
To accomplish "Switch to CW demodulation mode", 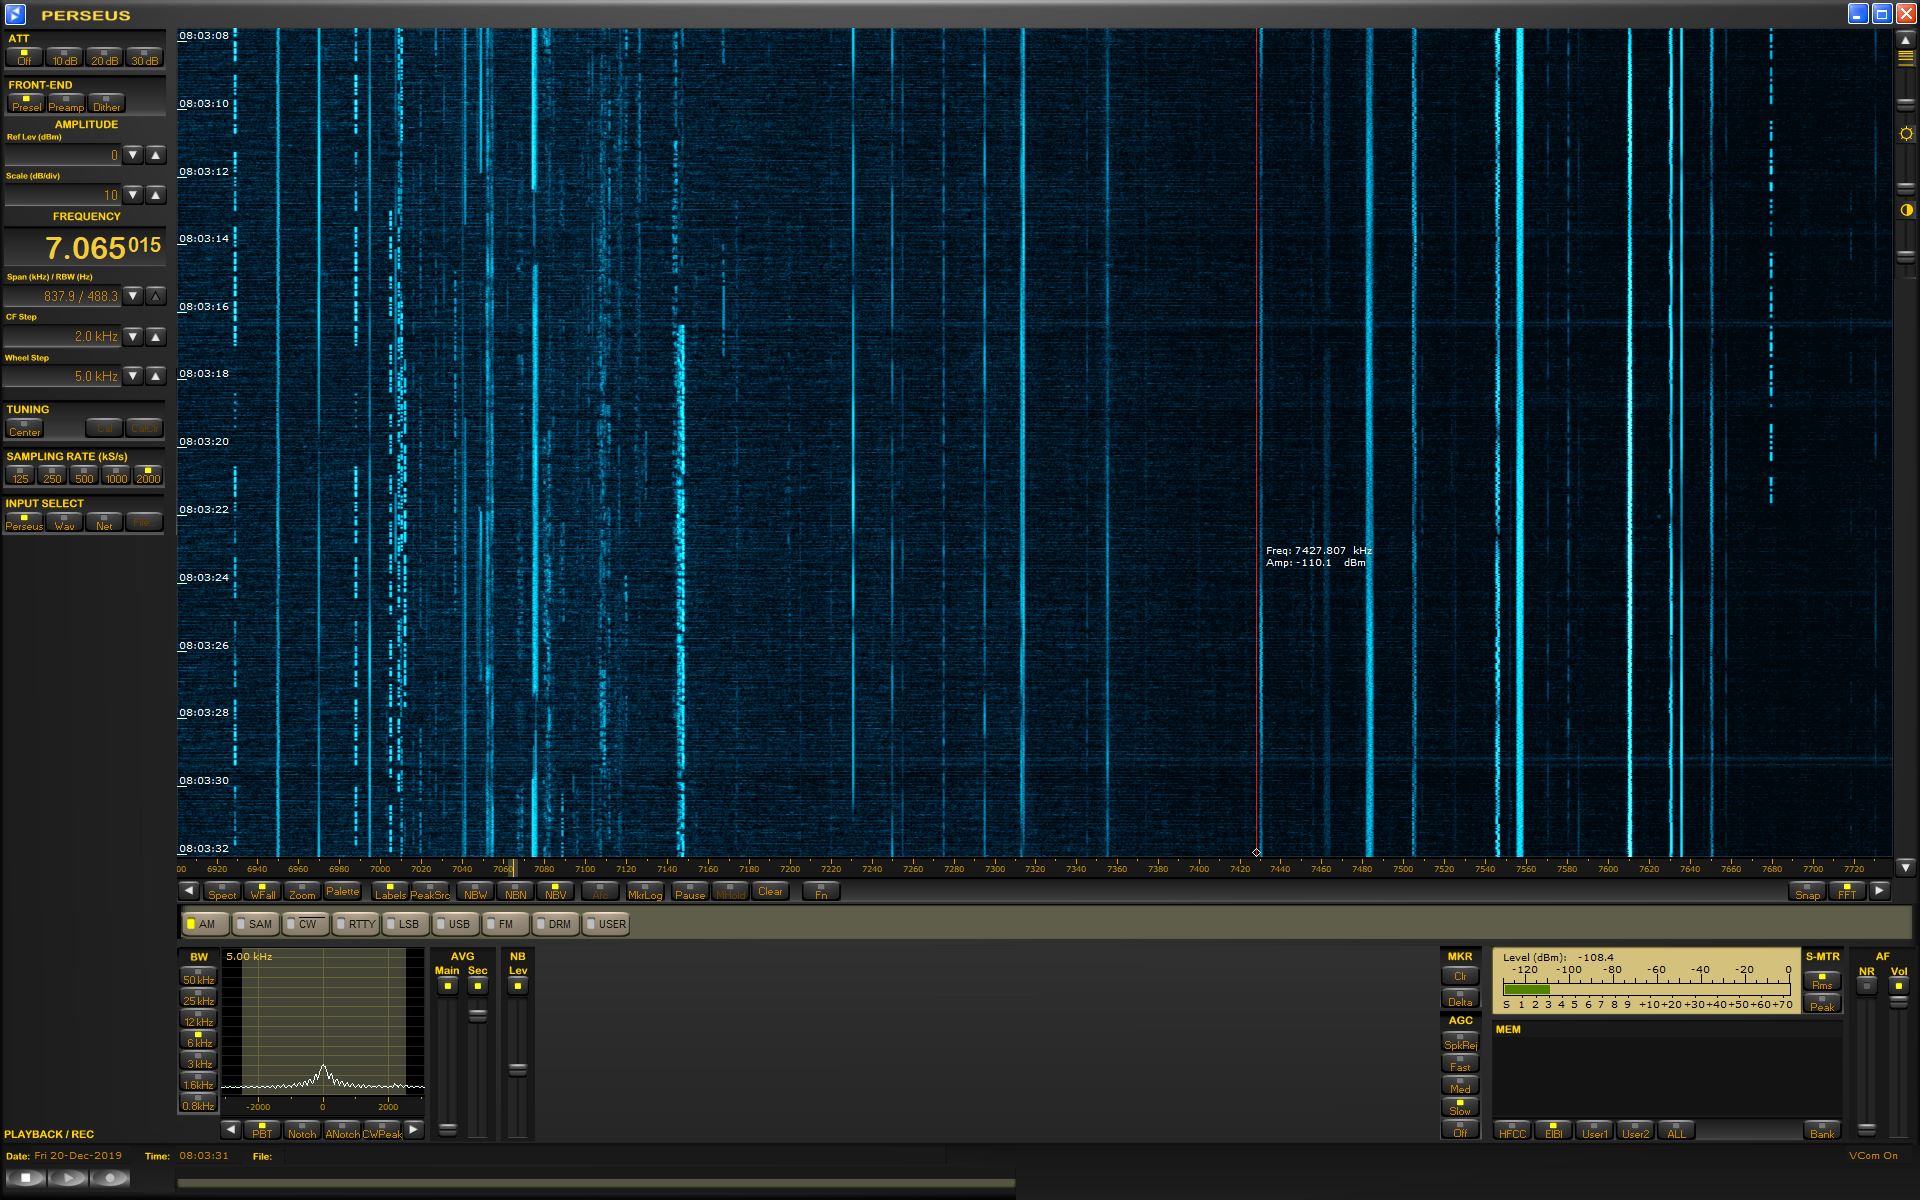I will 304,924.
